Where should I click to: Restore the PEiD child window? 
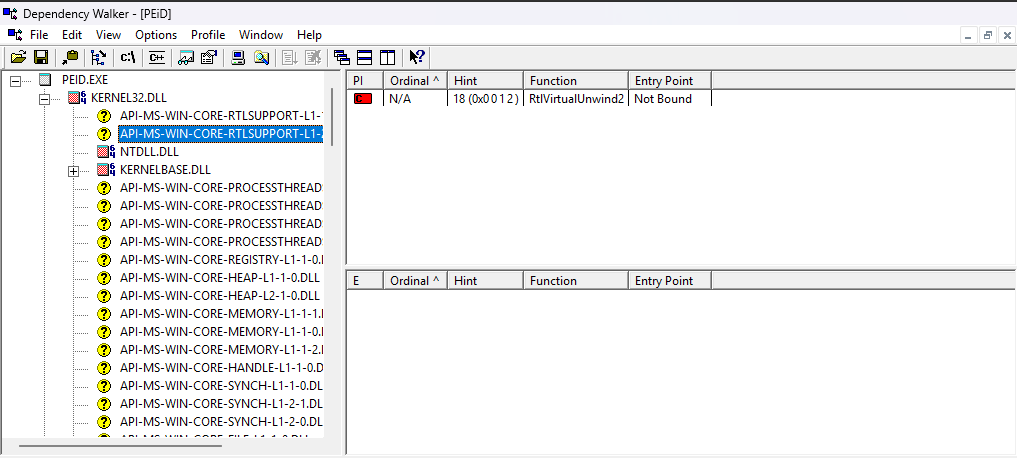(x=988, y=36)
